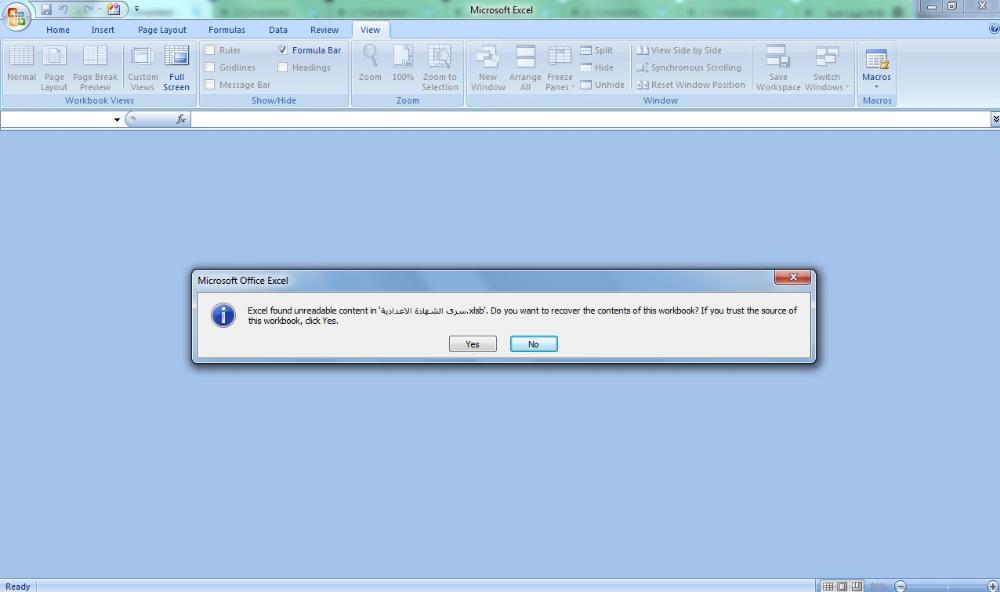Toggle the Gridlines checkbox

point(210,67)
